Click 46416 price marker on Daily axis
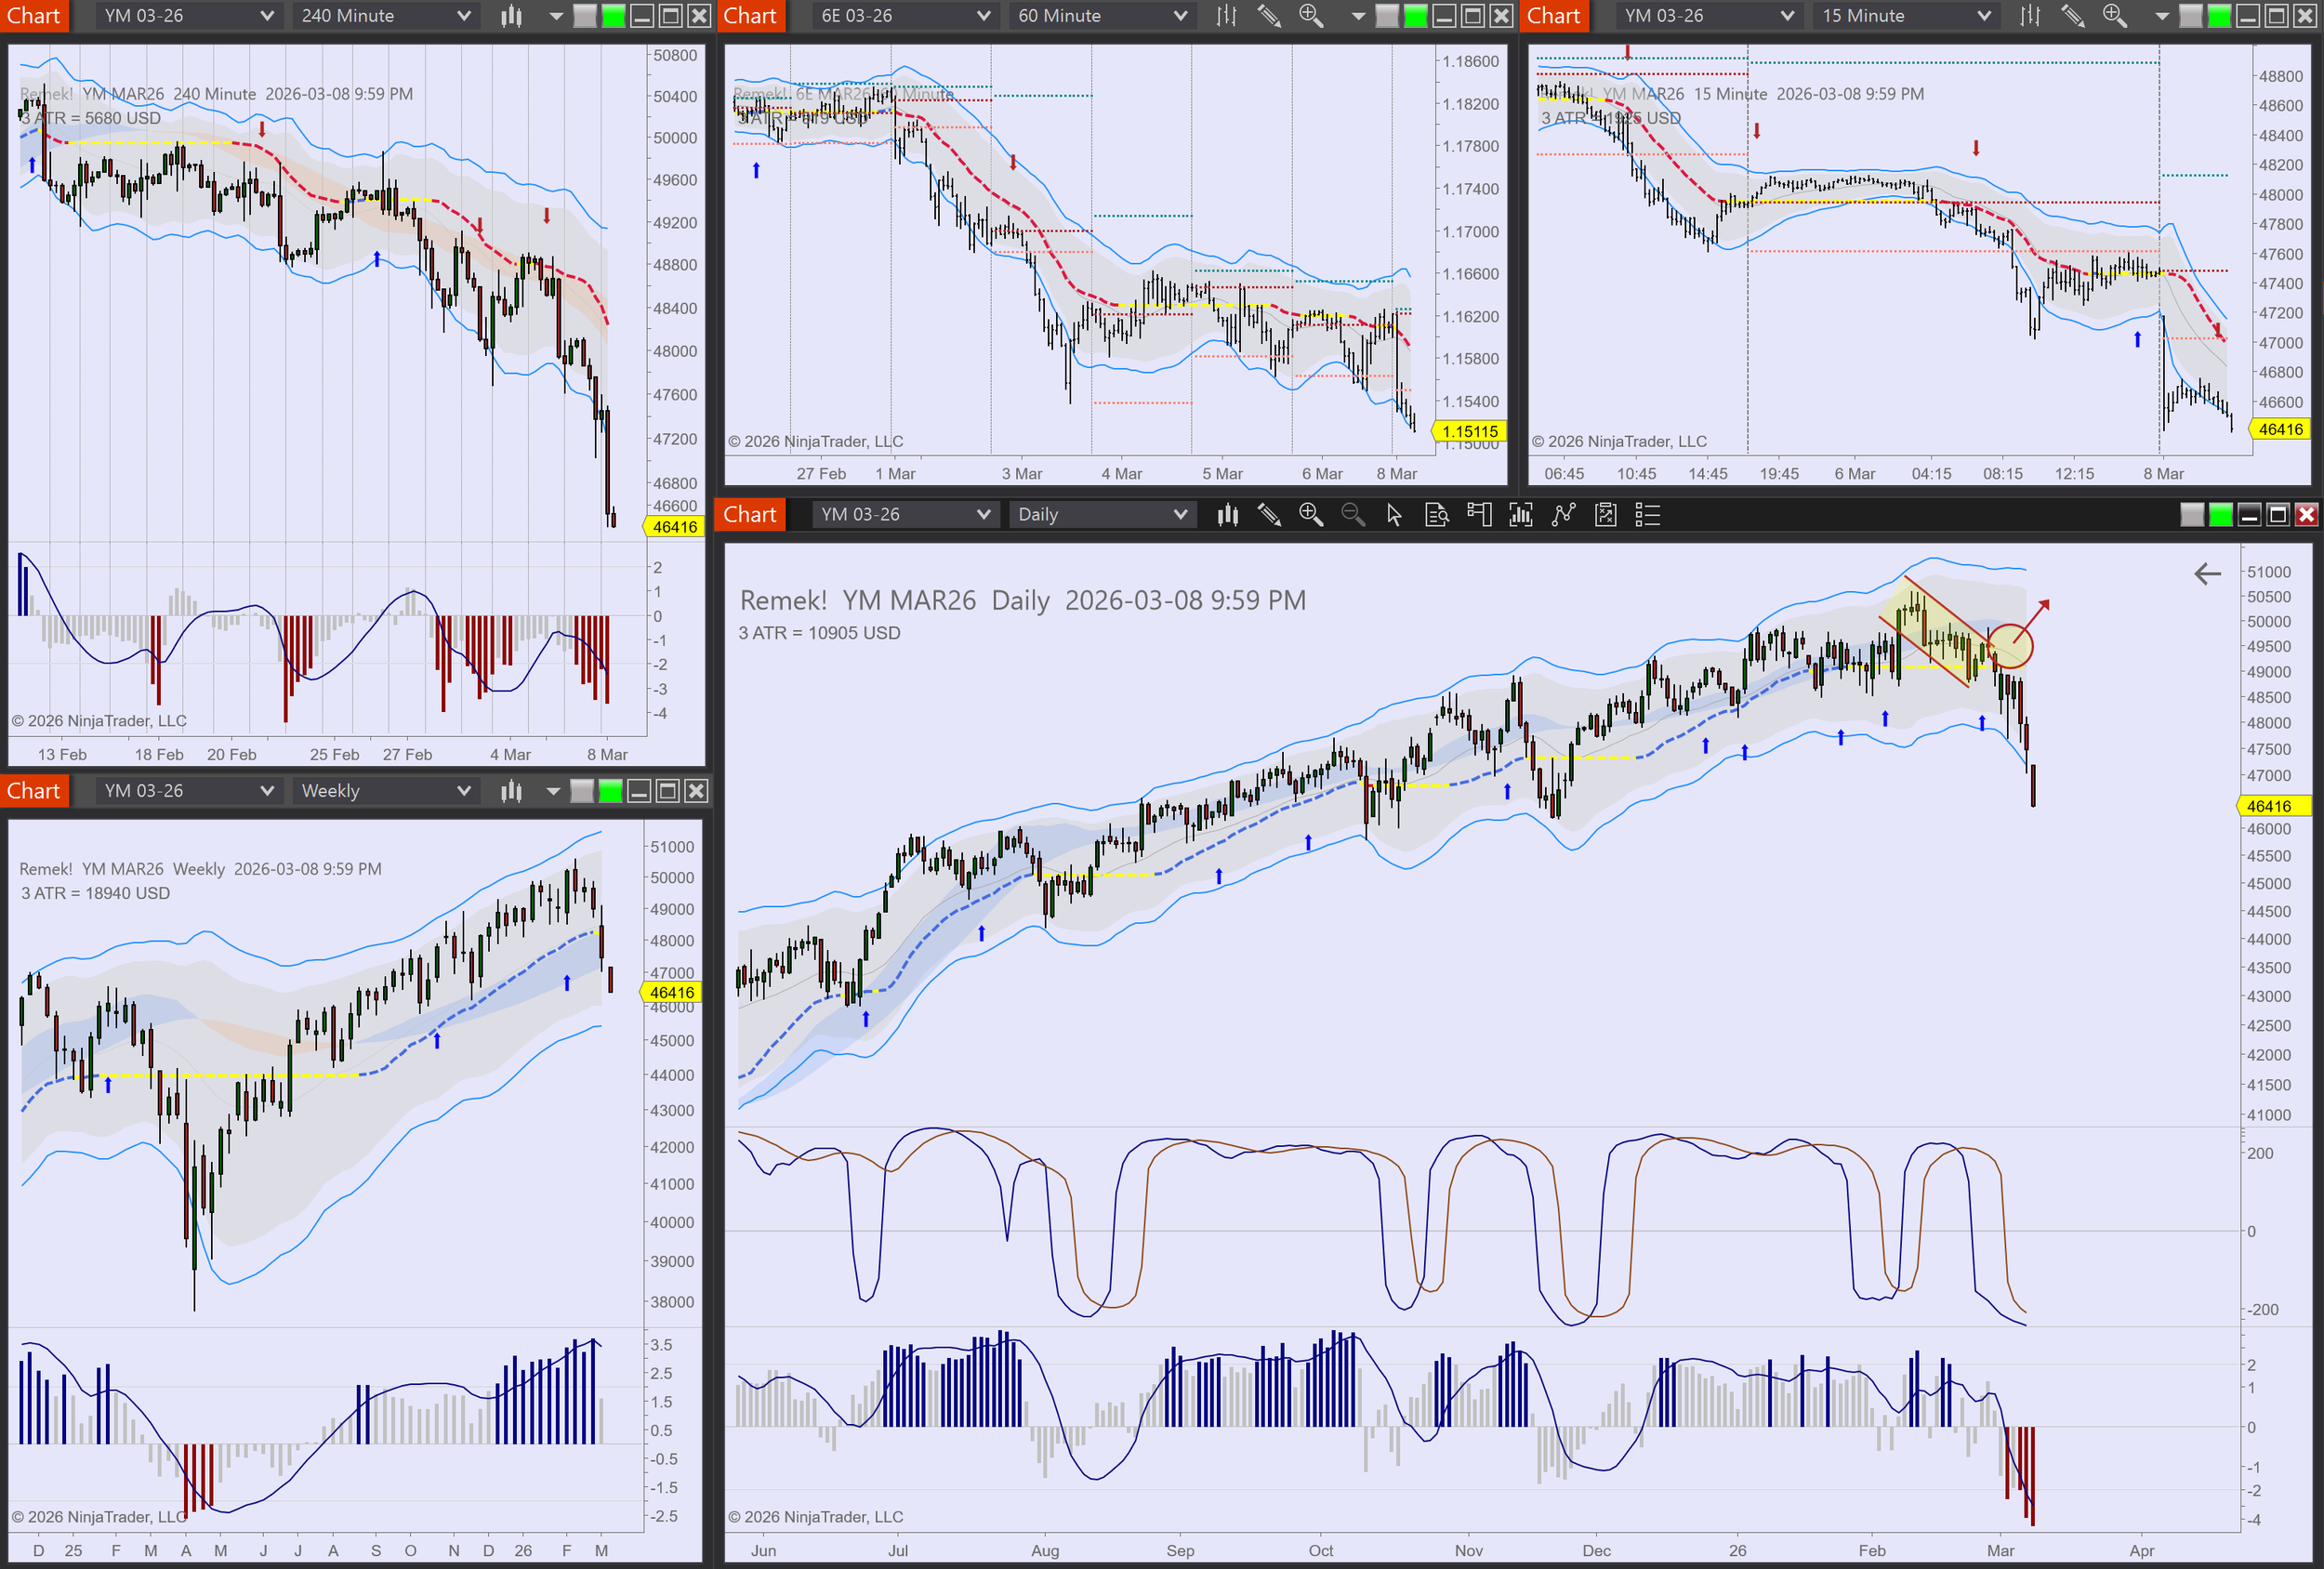 (2269, 806)
